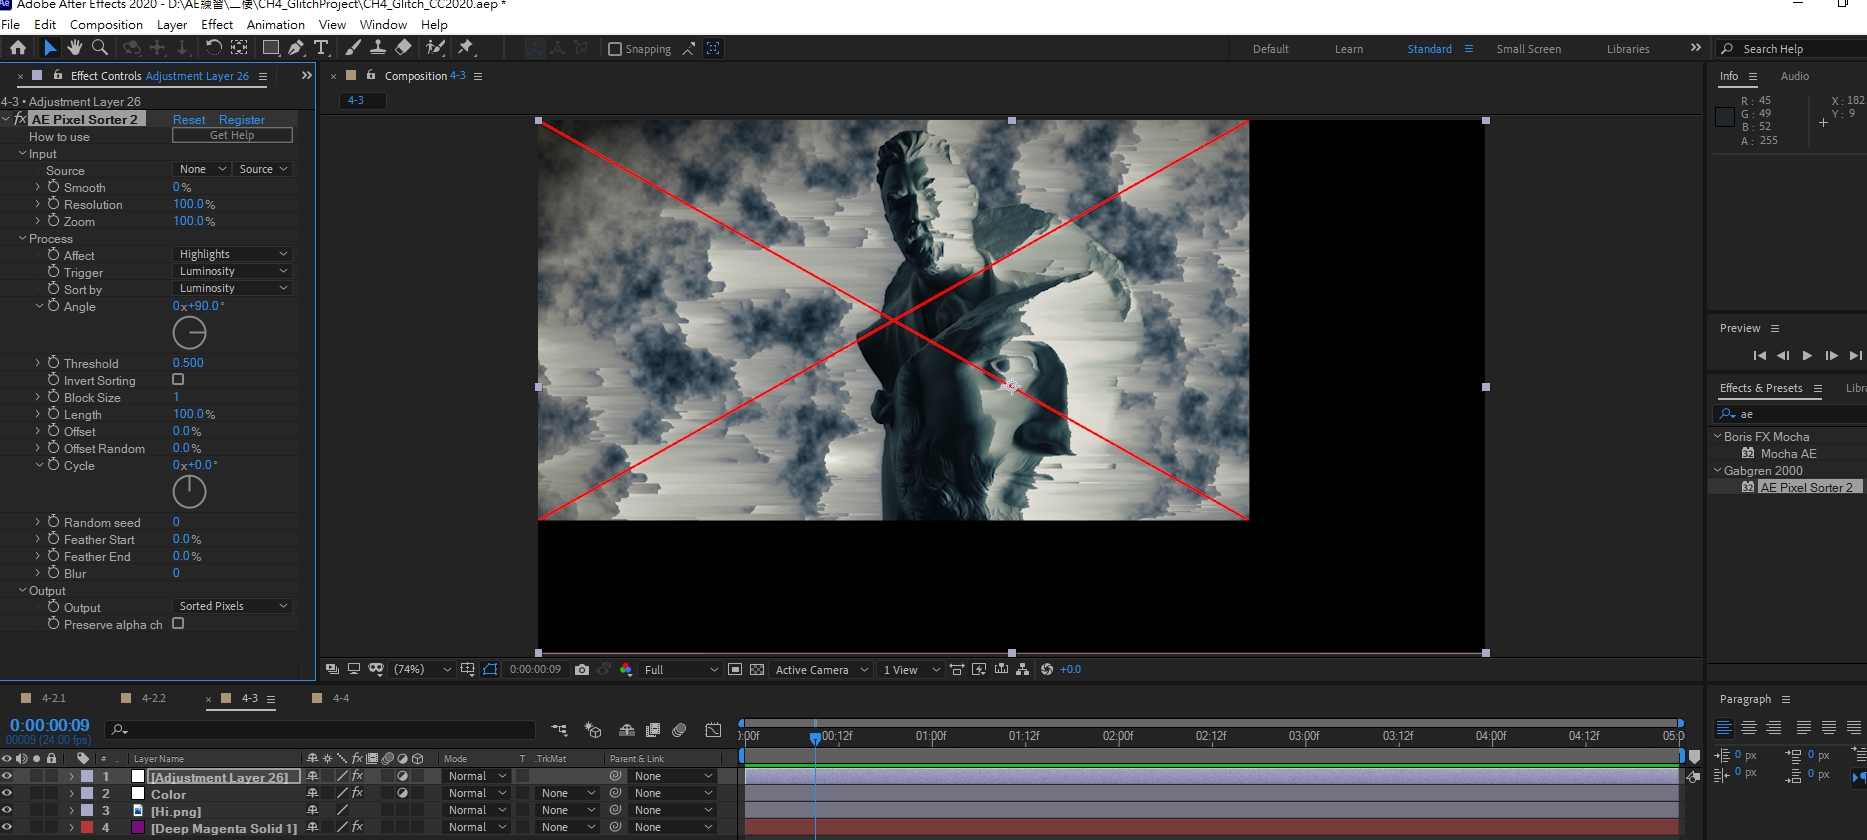Hide the Color layer with its eye icon
Image resolution: width=1867 pixels, height=840 pixels.
pos(7,794)
